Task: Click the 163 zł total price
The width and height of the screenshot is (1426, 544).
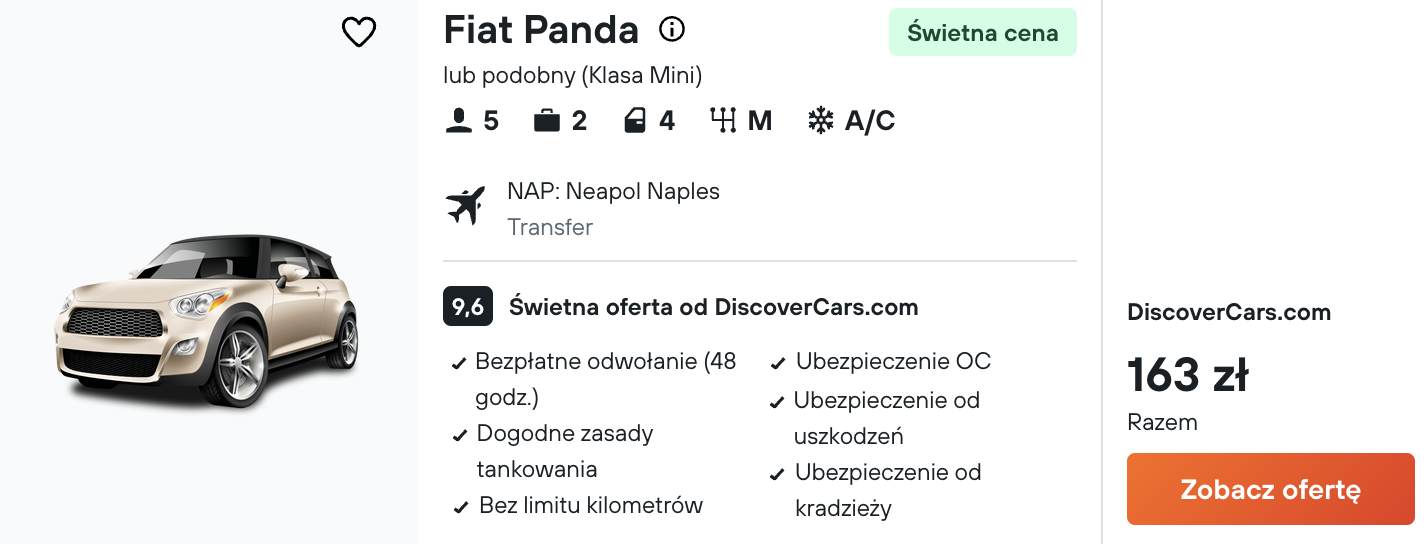Action: pos(1187,375)
